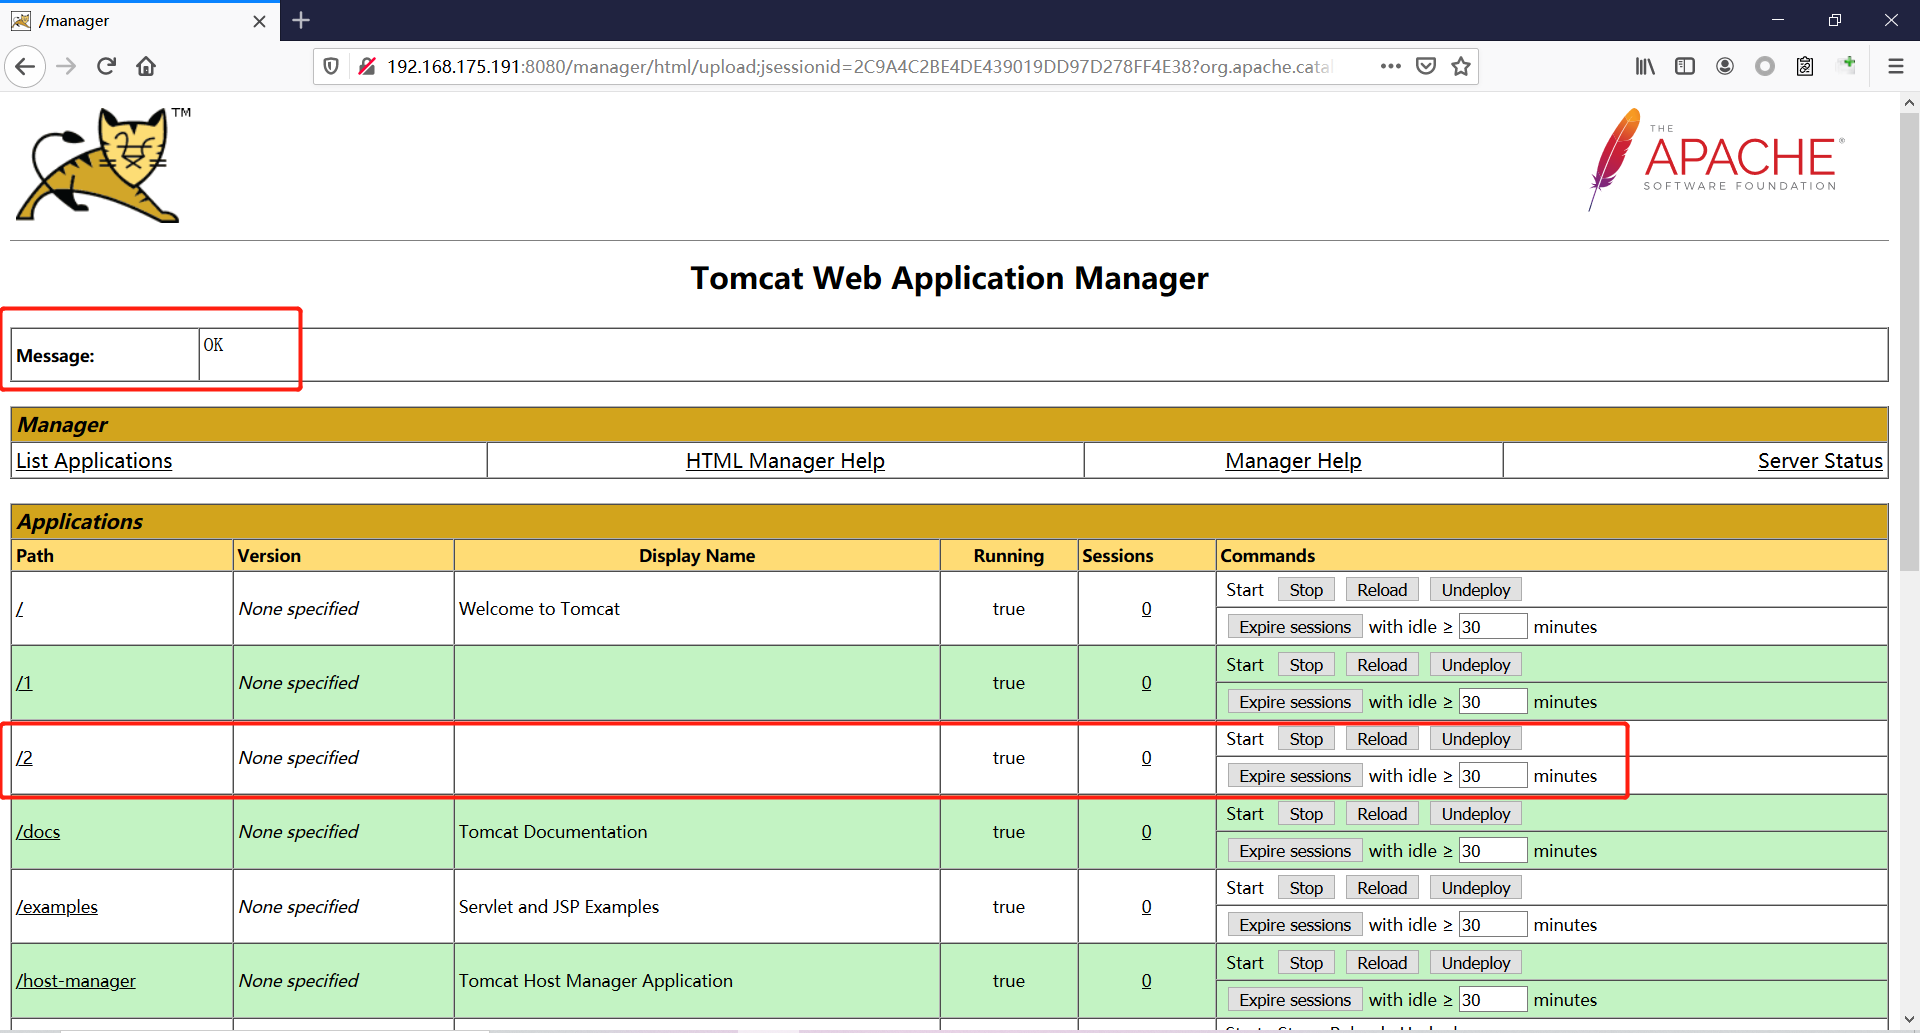Viewport: 1920px width, 1033px height.
Task: Click the vertical scrollbar thumb
Action: 1909,340
